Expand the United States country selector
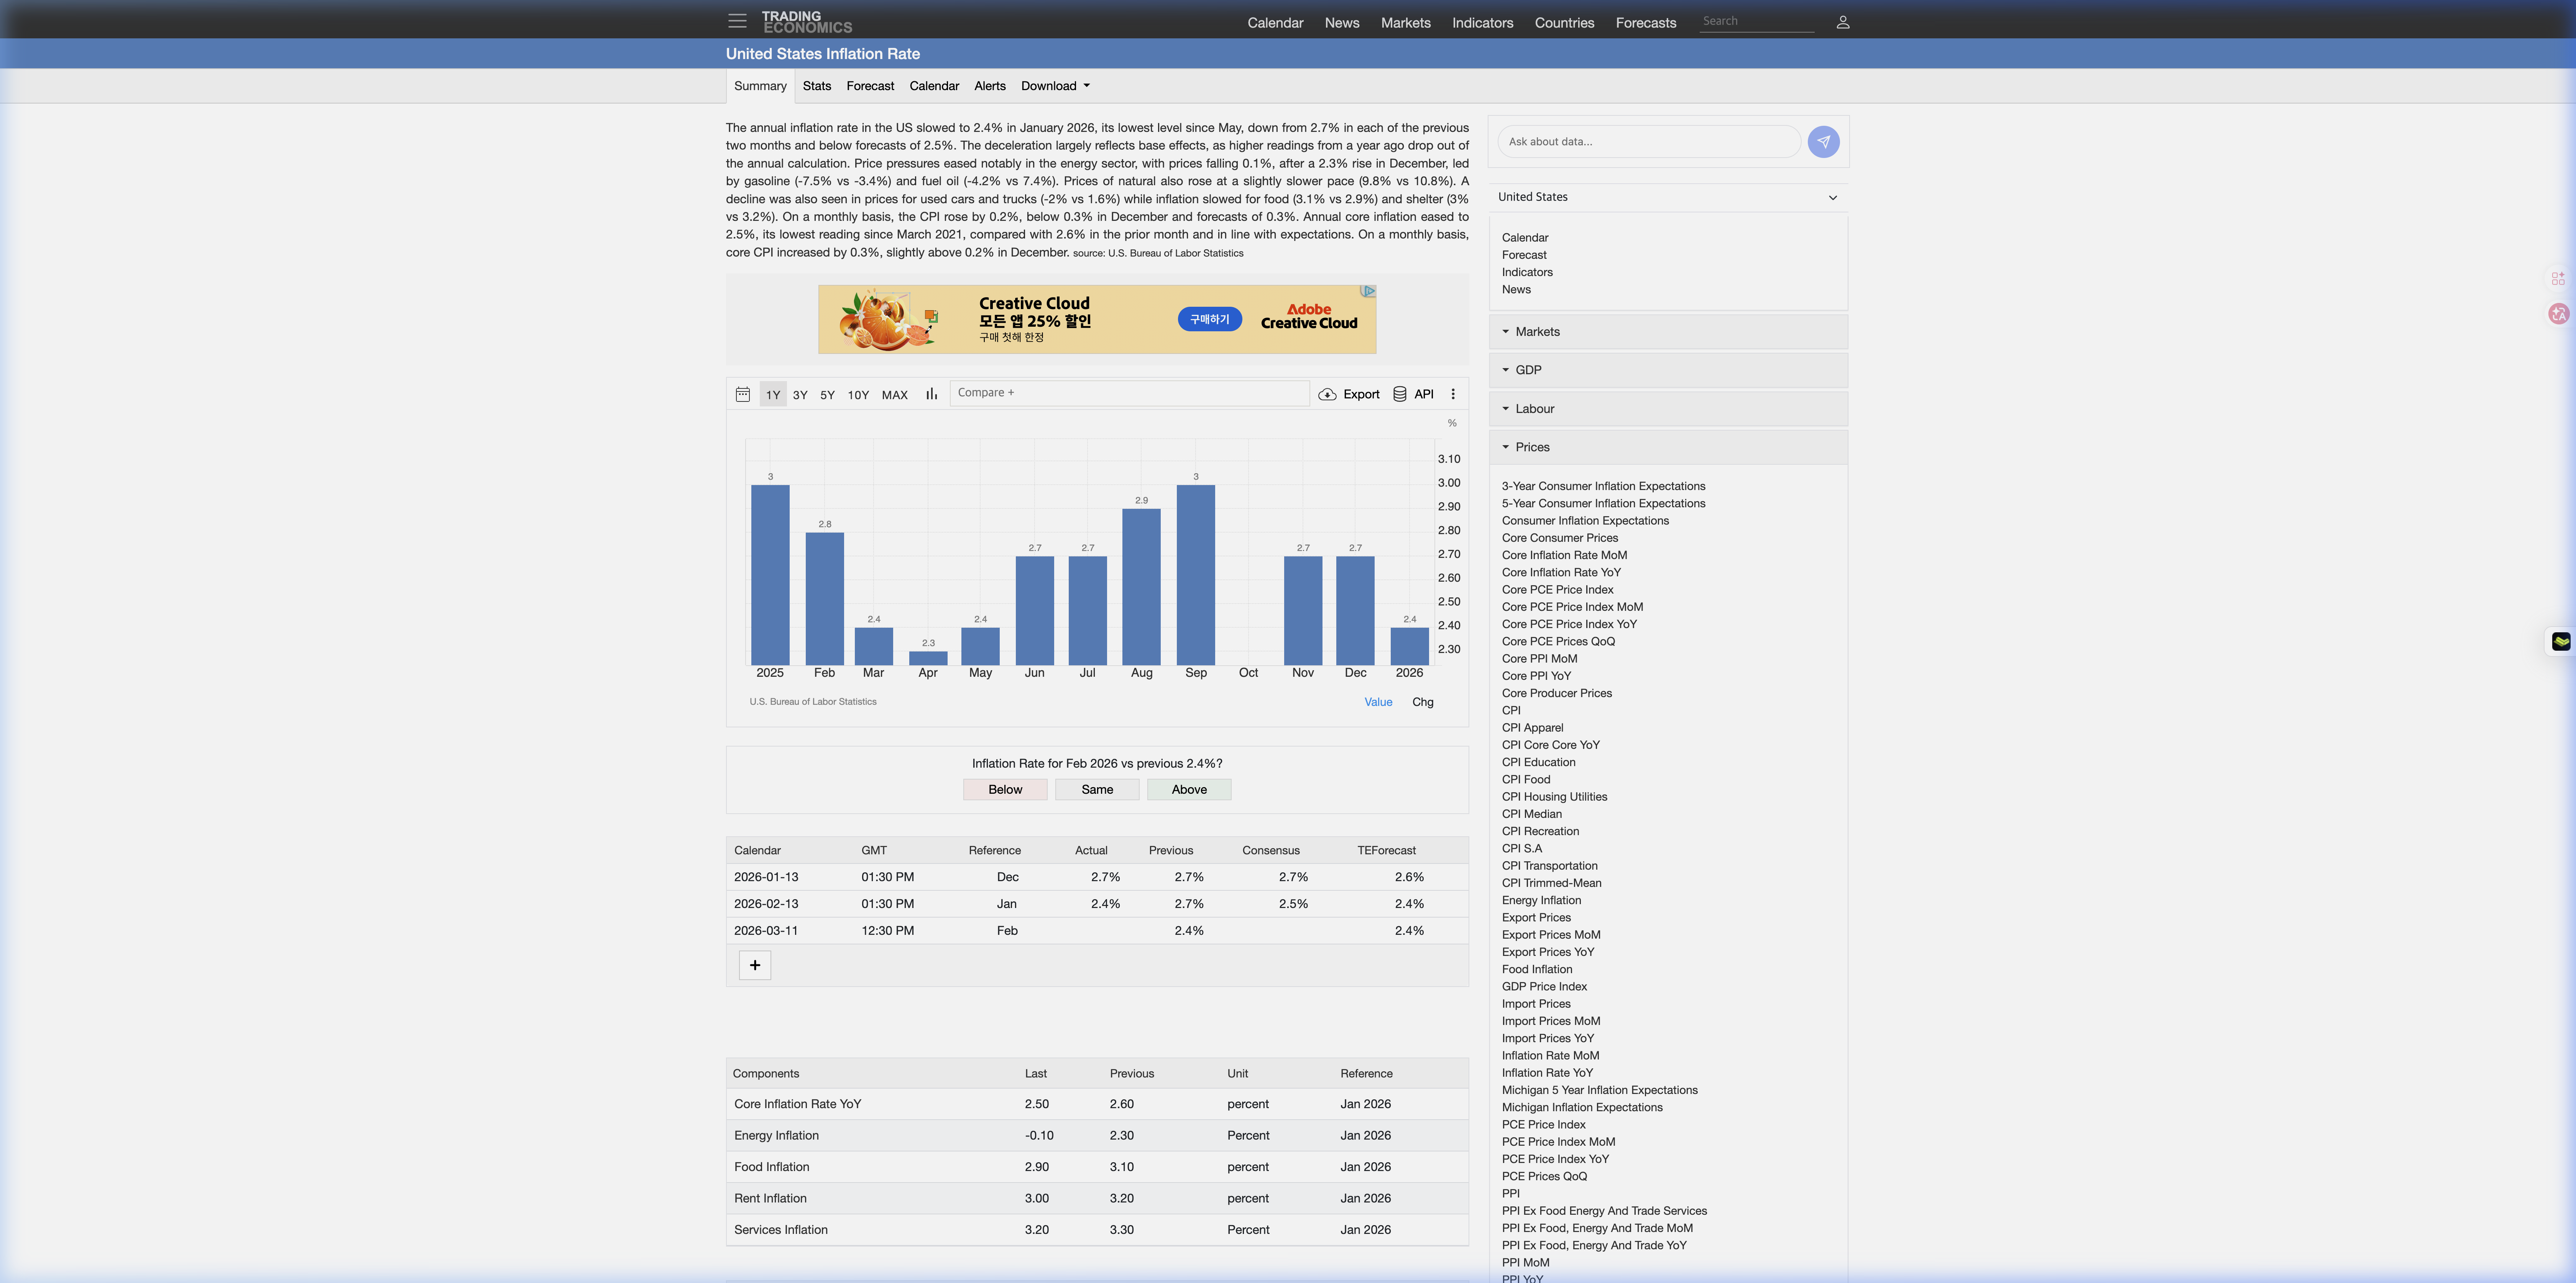This screenshot has height=1283, width=2576. tap(1667, 197)
